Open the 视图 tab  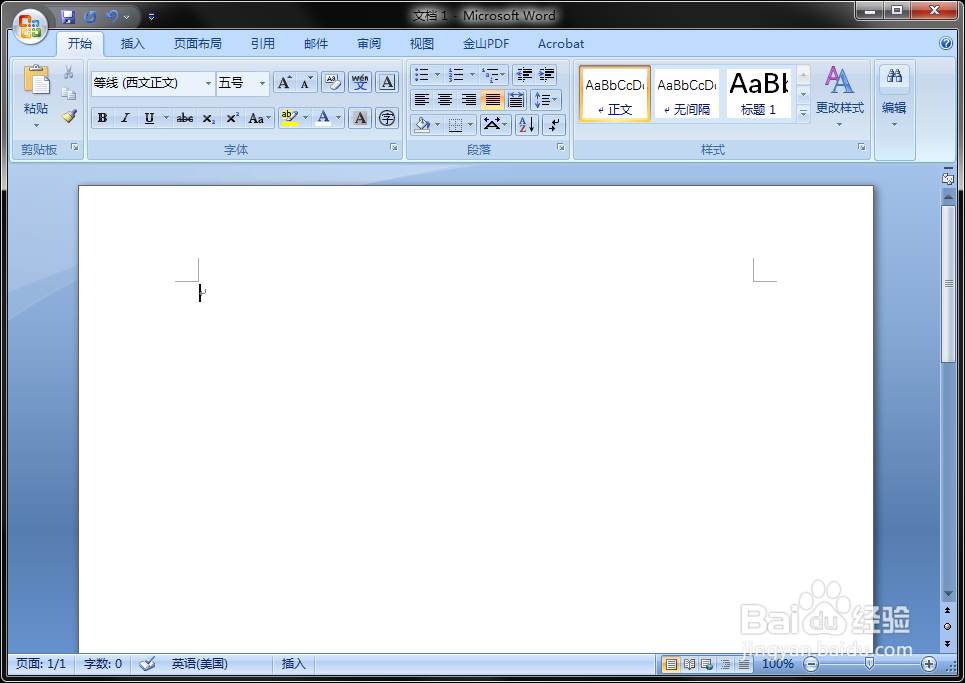(x=422, y=44)
